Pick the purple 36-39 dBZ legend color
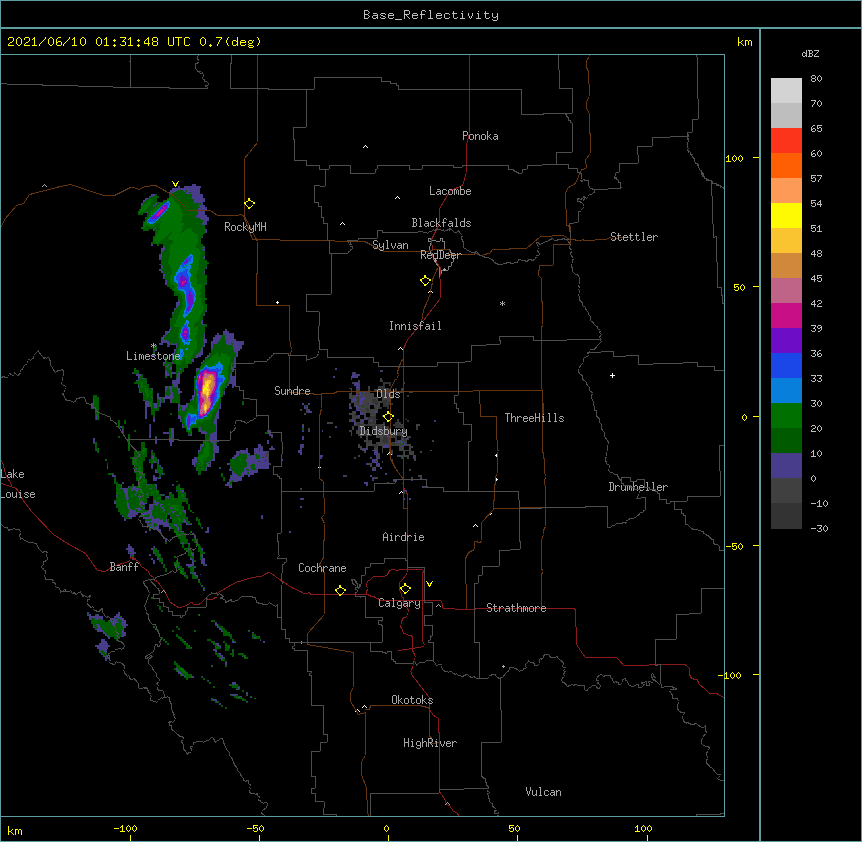 coord(786,340)
